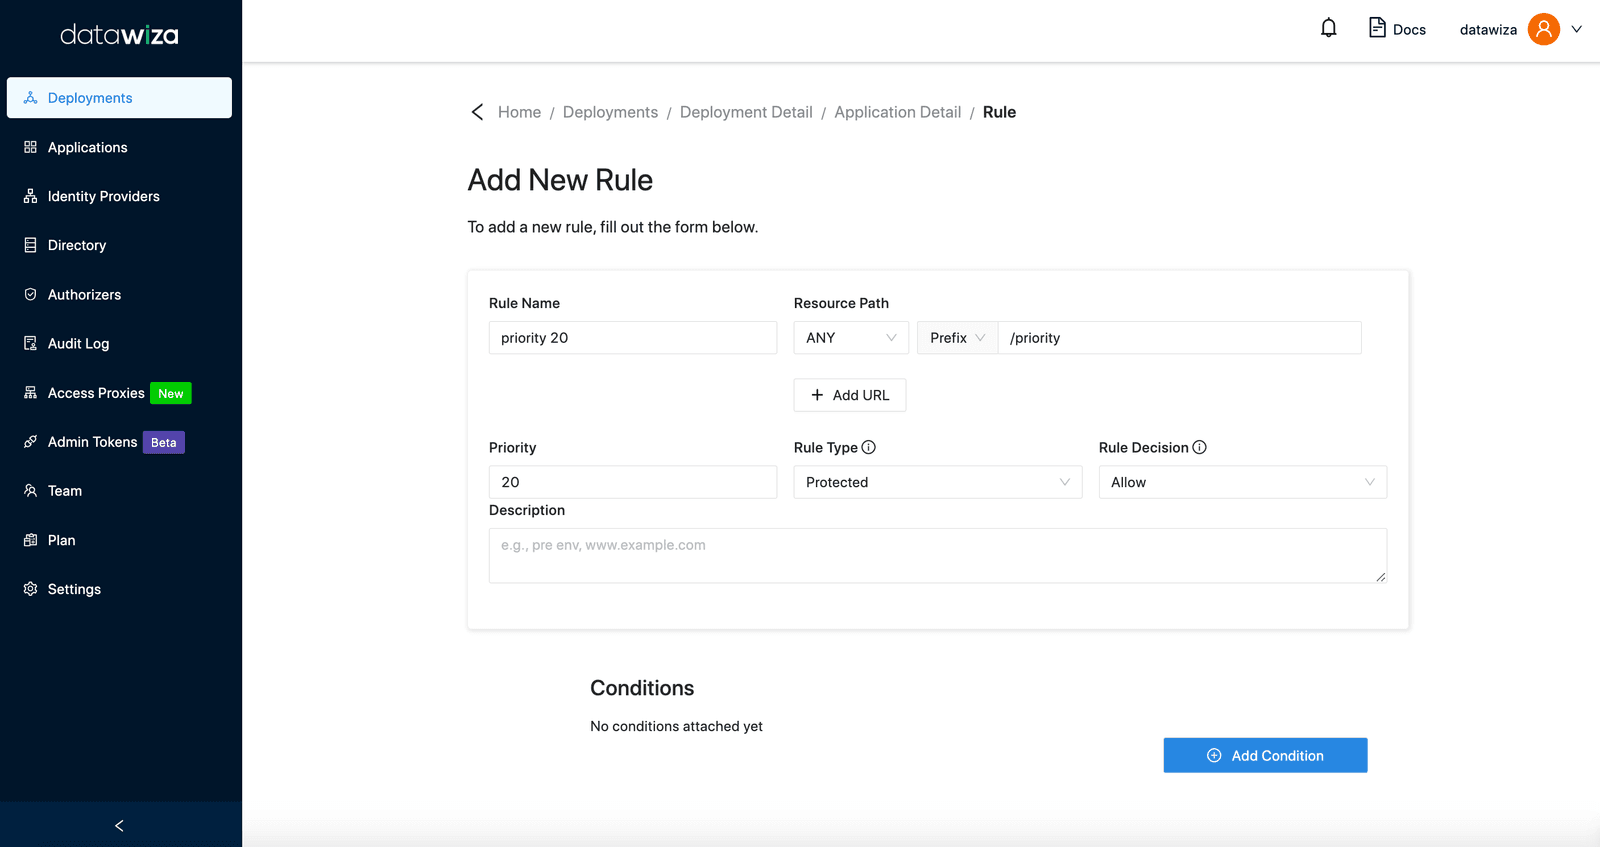
Task: Click the Conditions heading
Action: [x=642, y=688]
